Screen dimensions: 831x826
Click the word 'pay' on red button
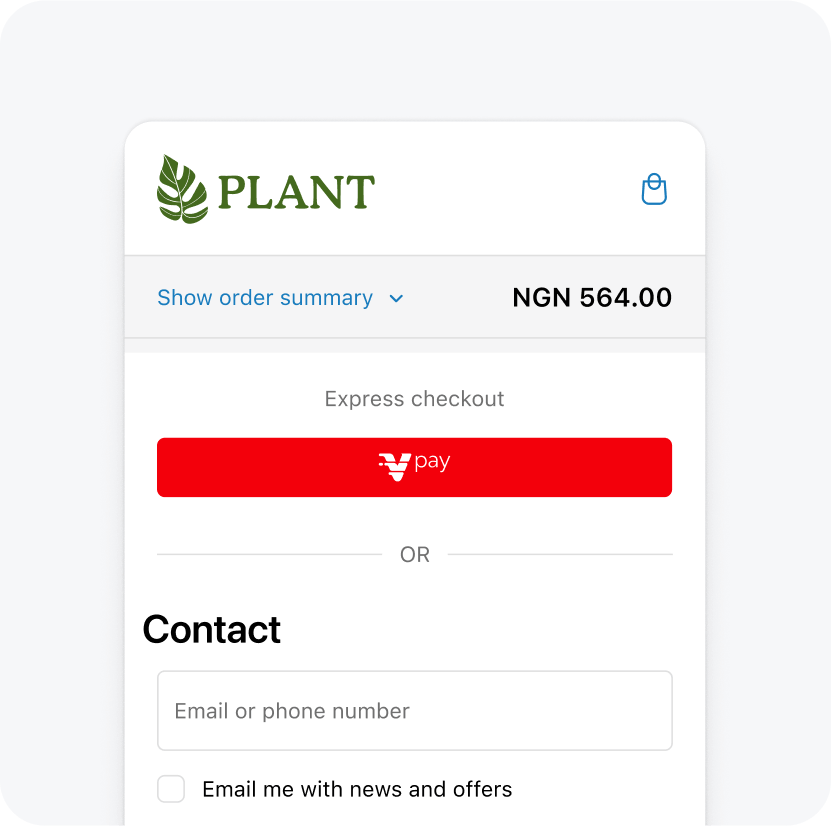[432, 462]
